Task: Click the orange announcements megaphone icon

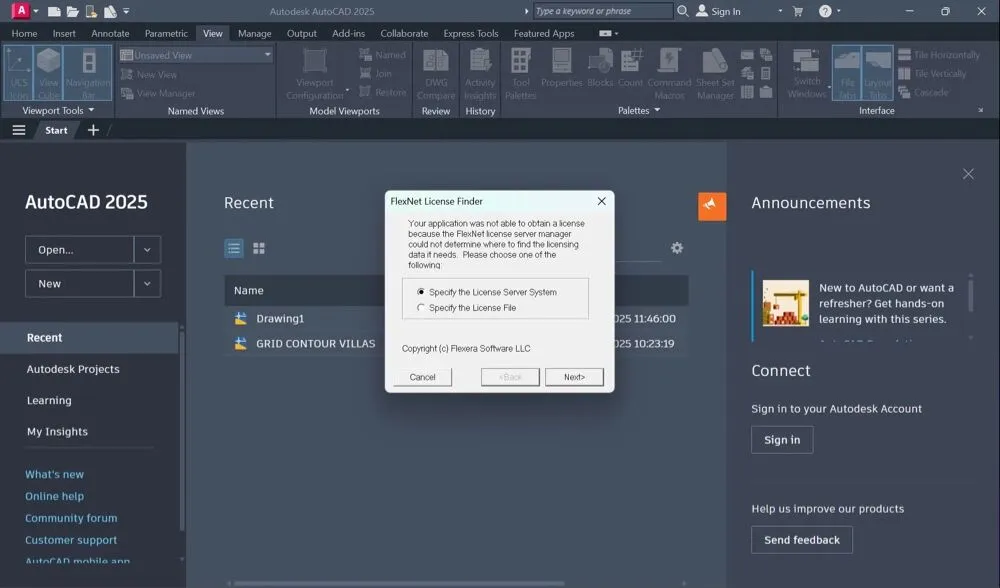Action: (712, 206)
